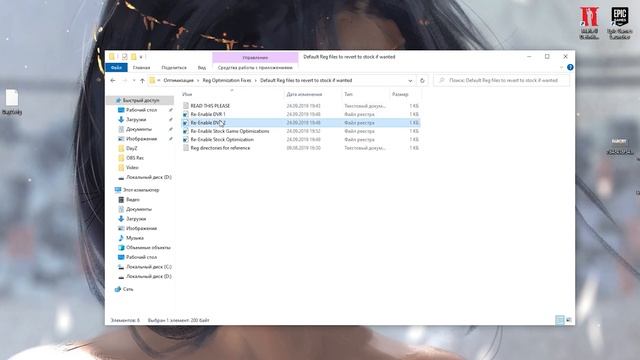The image size is (640, 360).
Task: Expand the ribbon with the chevron
Action: 561,67
